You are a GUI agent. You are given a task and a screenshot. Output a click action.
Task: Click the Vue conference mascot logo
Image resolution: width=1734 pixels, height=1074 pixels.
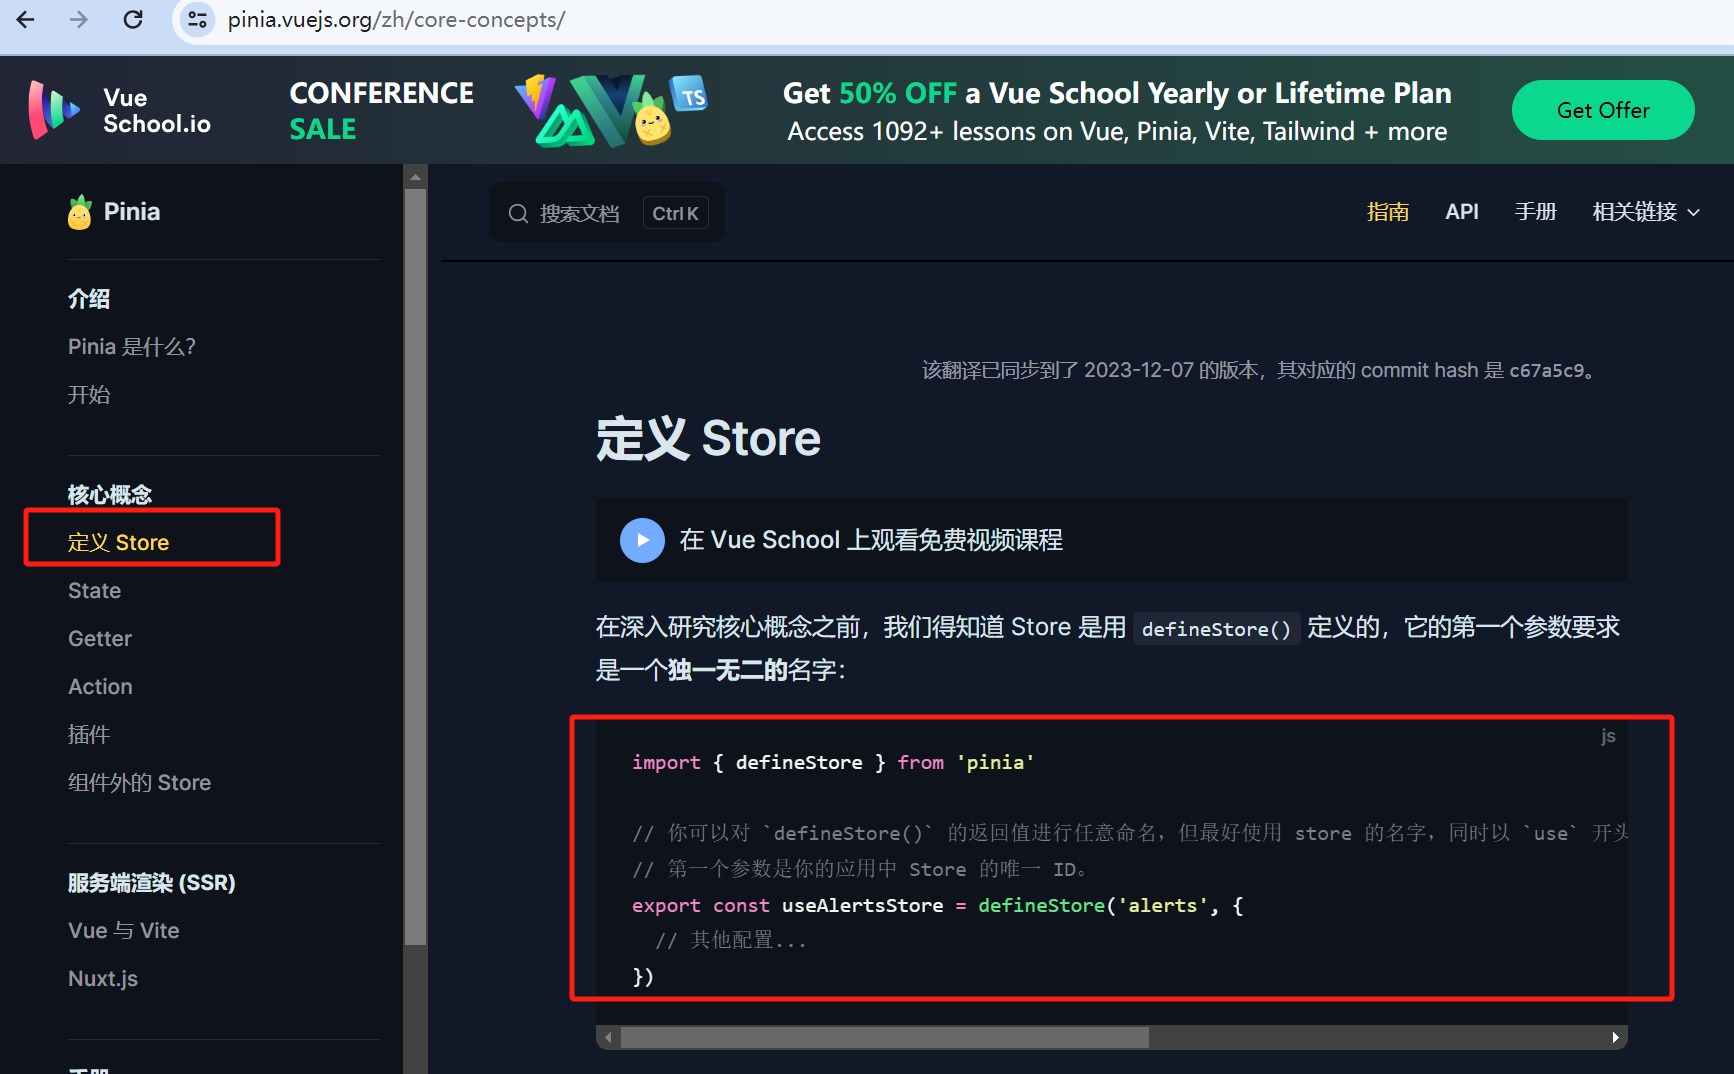click(x=610, y=110)
